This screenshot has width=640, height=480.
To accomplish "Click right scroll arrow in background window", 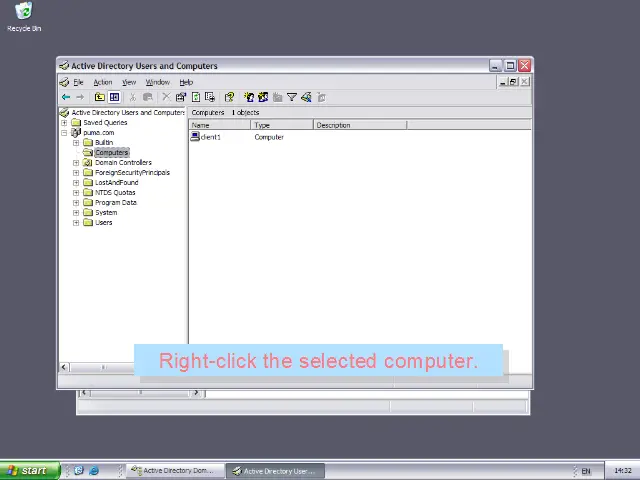I will click(196, 393).
